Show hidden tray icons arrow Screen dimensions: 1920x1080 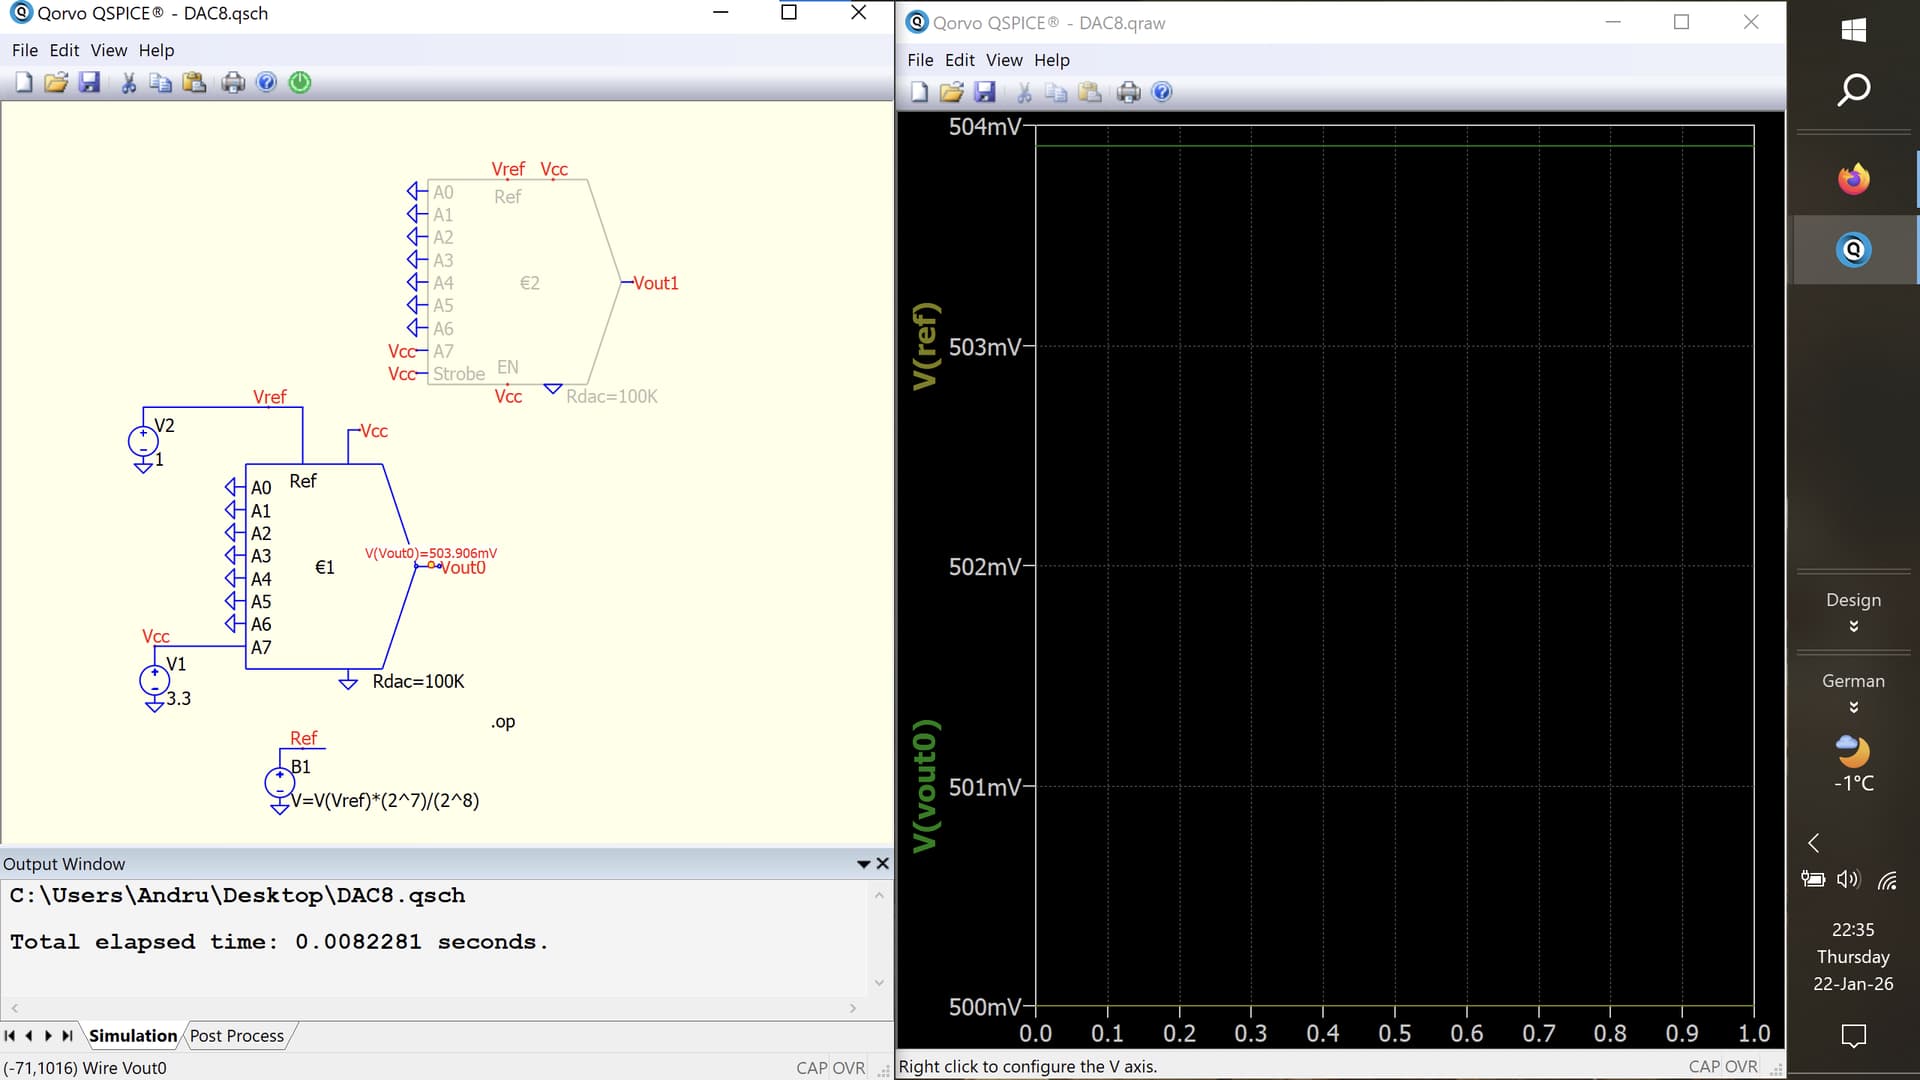pyautogui.click(x=1813, y=843)
